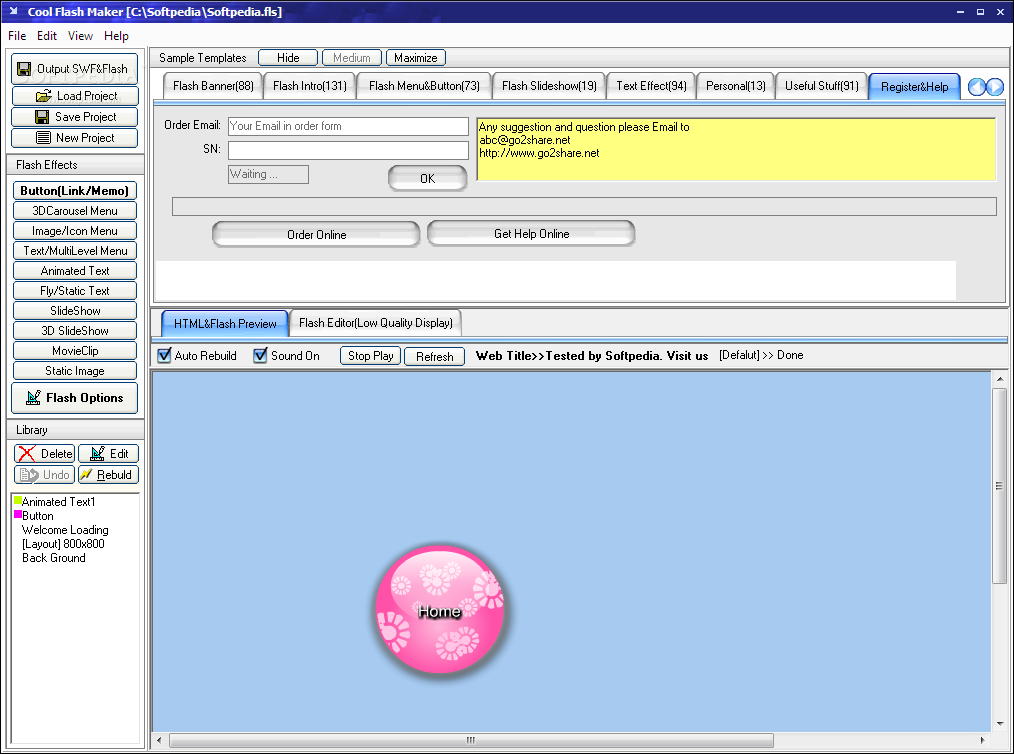This screenshot has height=754, width=1014.
Task: Click the Order Online button
Action: [x=316, y=235]
